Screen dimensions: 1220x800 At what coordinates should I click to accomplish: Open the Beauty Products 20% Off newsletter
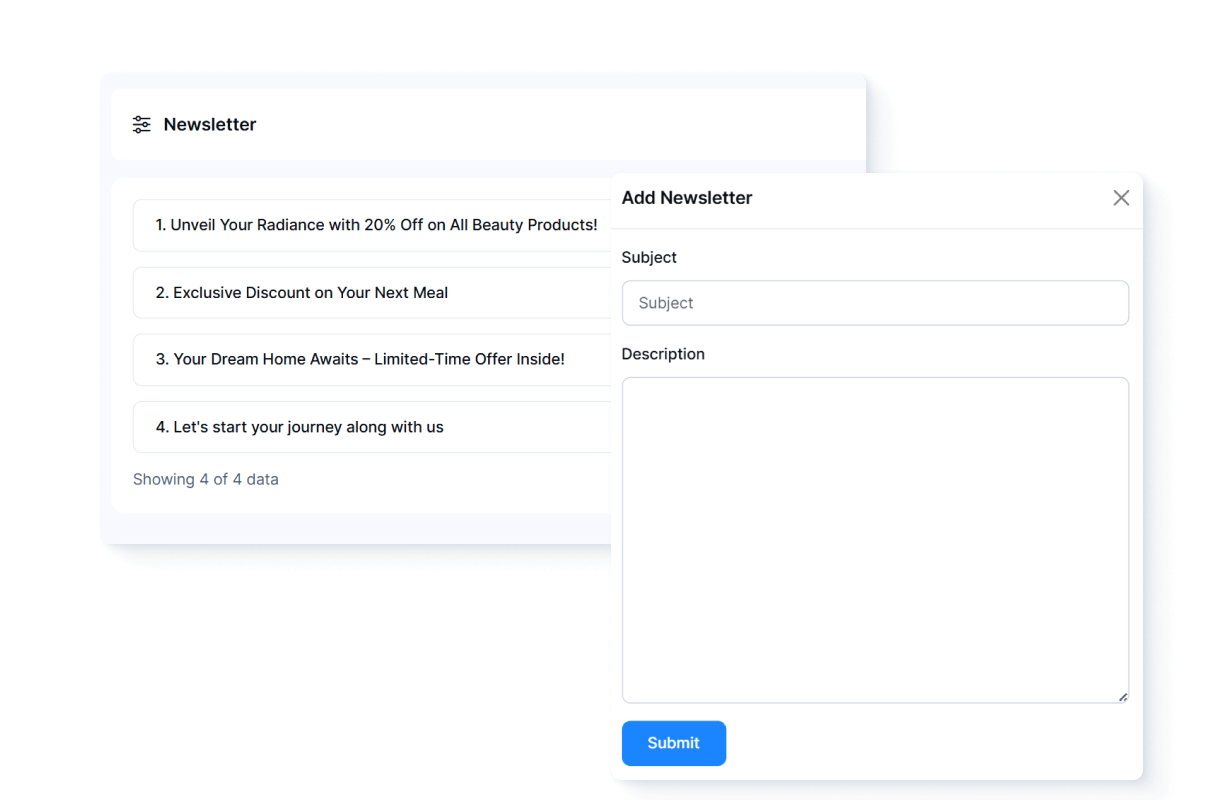click(376, 225)
